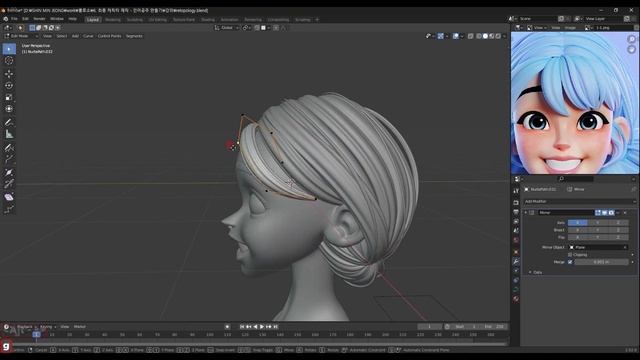Viewport: 640px width, 360px height.
Task: Switch to the UV Editing workspace tab
Action: coord(158,20)
